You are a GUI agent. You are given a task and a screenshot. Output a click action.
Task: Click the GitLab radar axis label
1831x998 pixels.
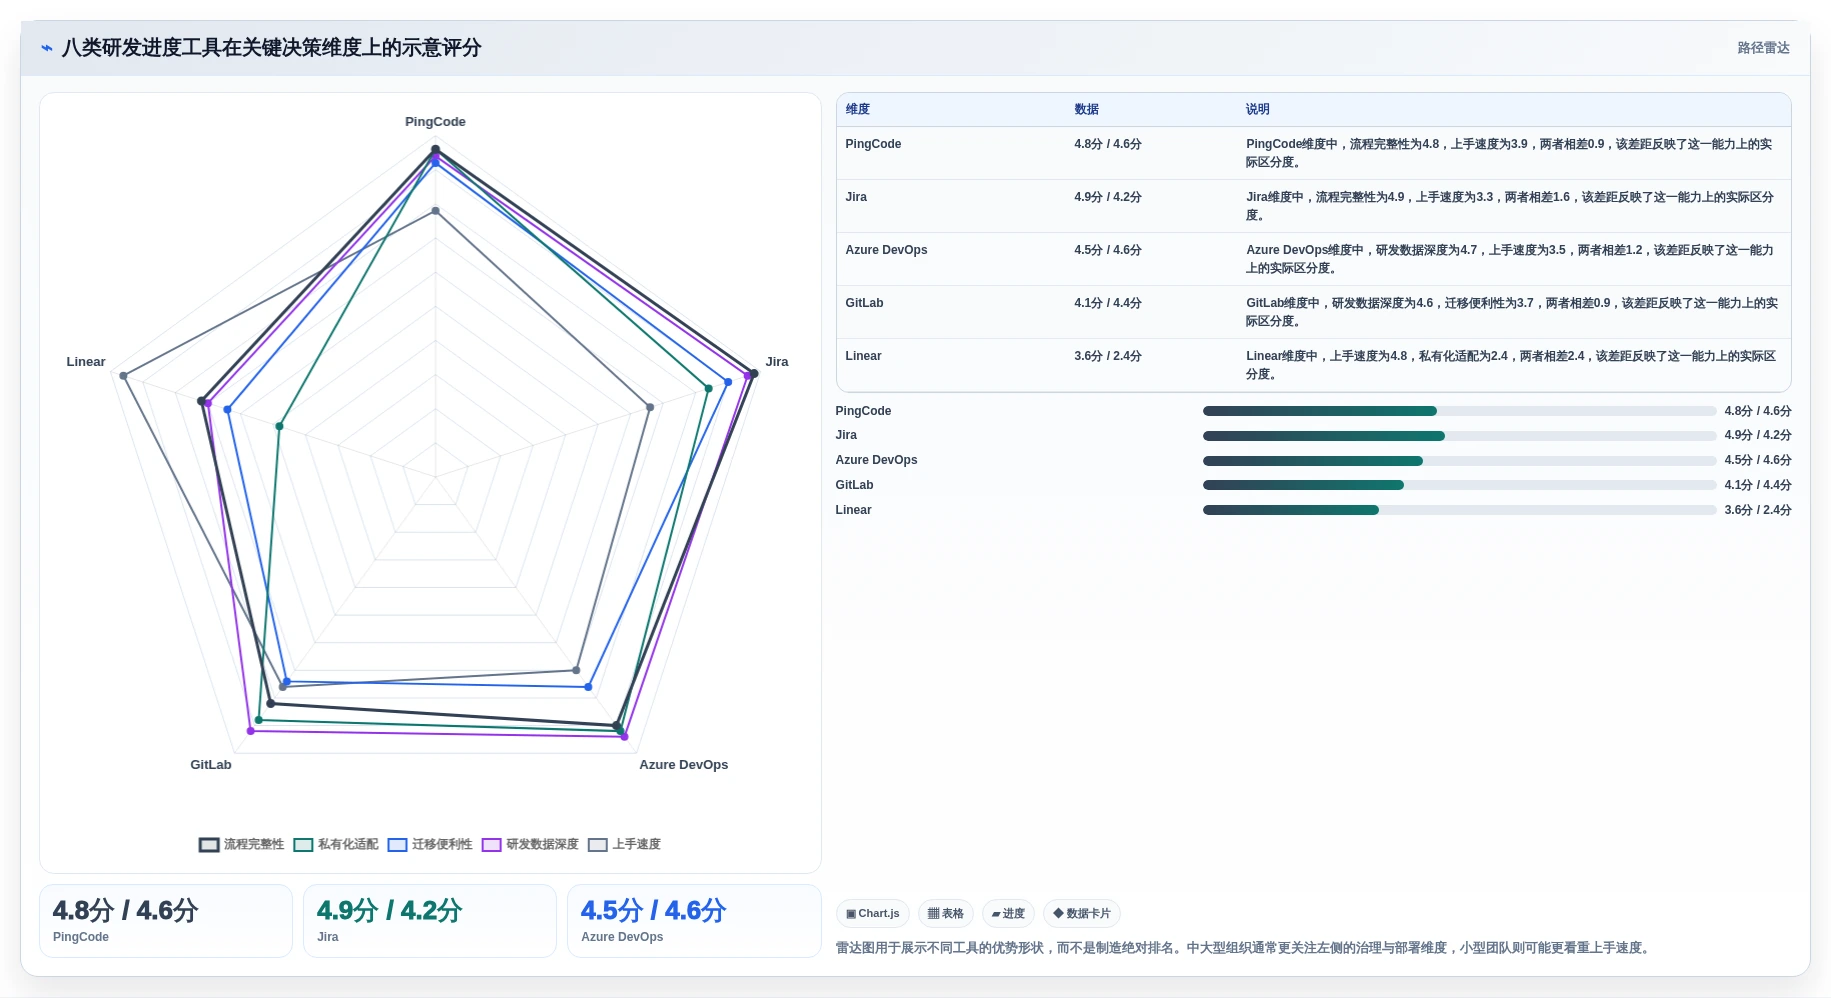(211, 765)
